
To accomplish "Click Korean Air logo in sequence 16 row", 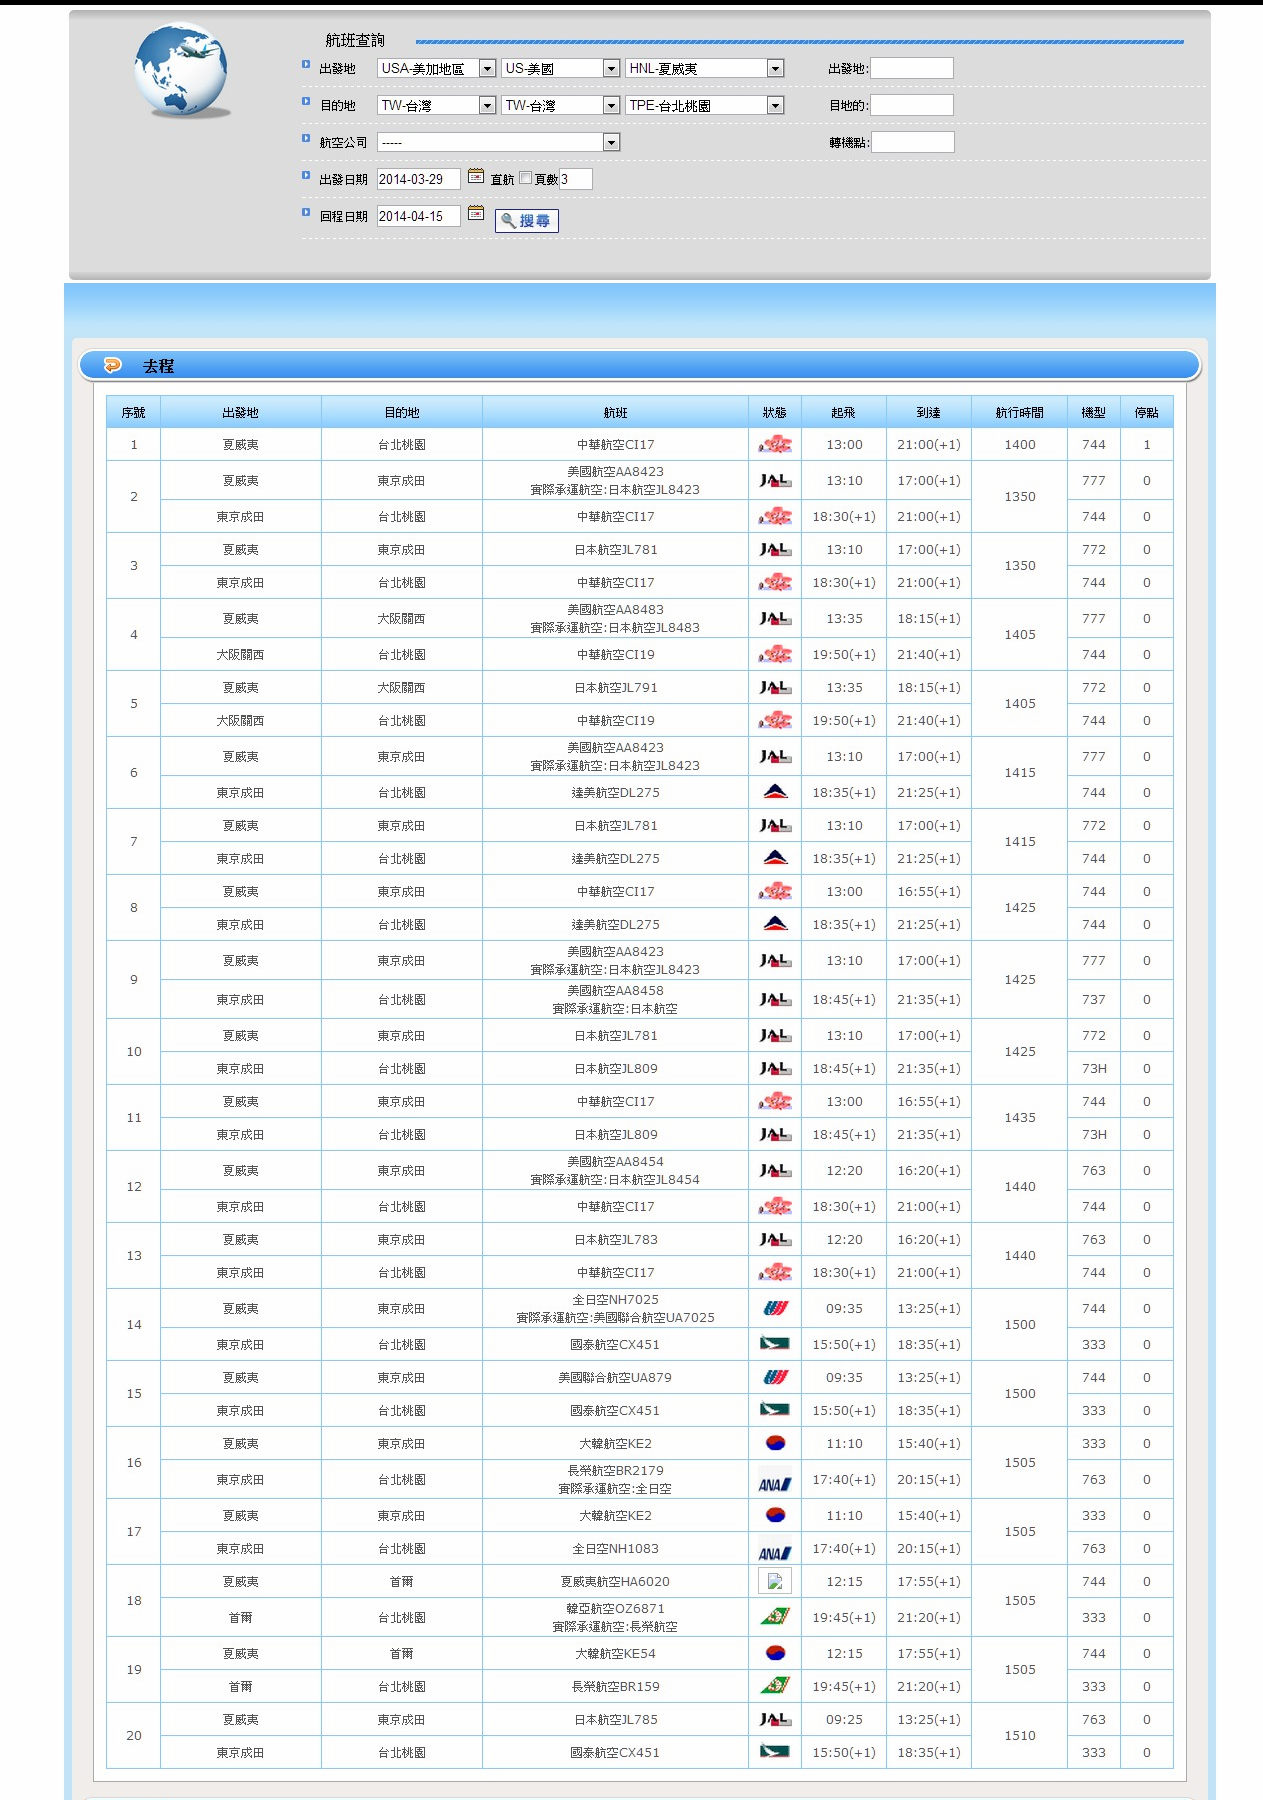I will [775, 1444].
